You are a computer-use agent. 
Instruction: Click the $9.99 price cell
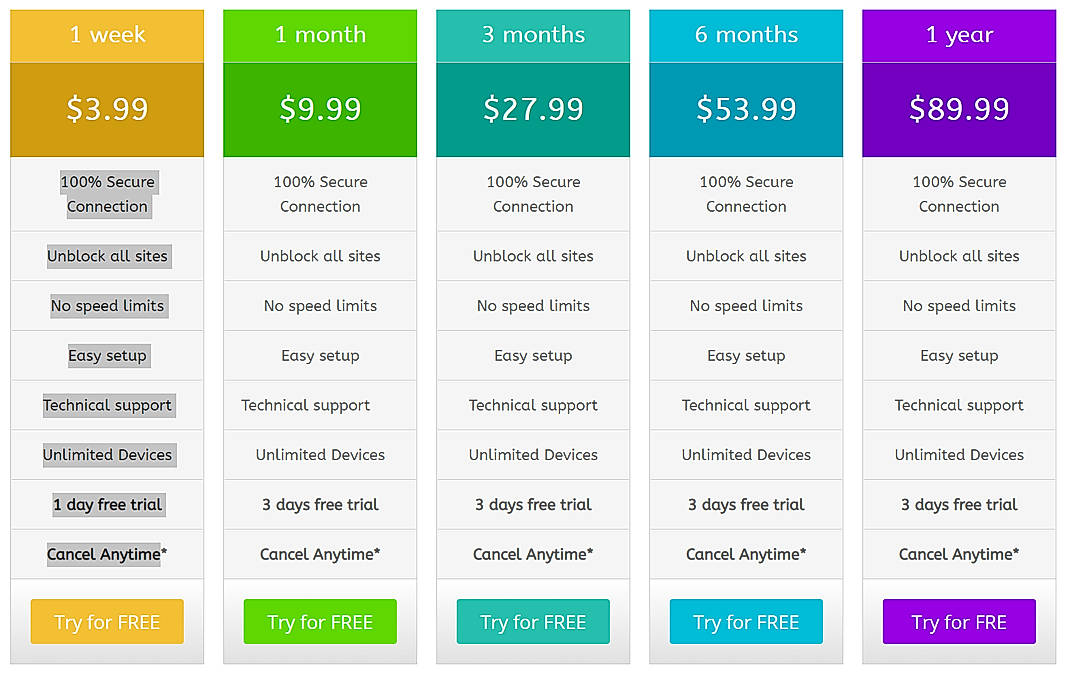[x=319, y=109]
